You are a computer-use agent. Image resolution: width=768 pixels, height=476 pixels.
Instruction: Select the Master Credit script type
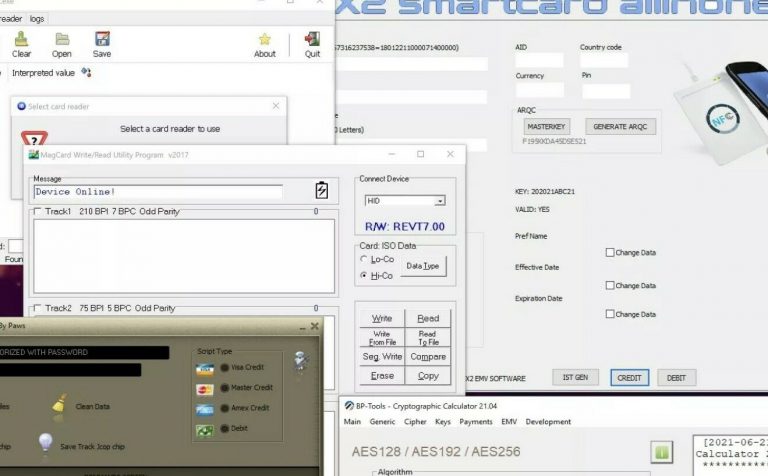225,388
